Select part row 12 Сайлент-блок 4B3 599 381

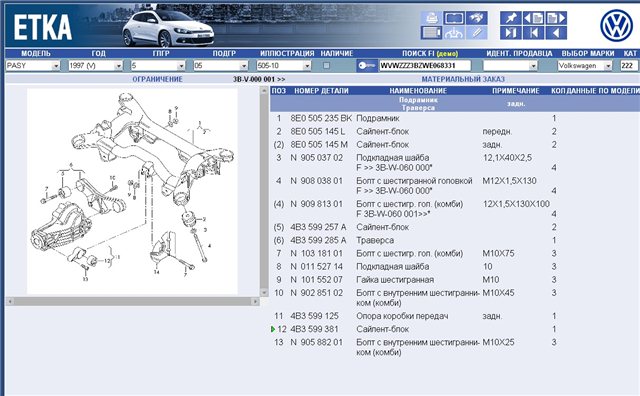(413, 329)
